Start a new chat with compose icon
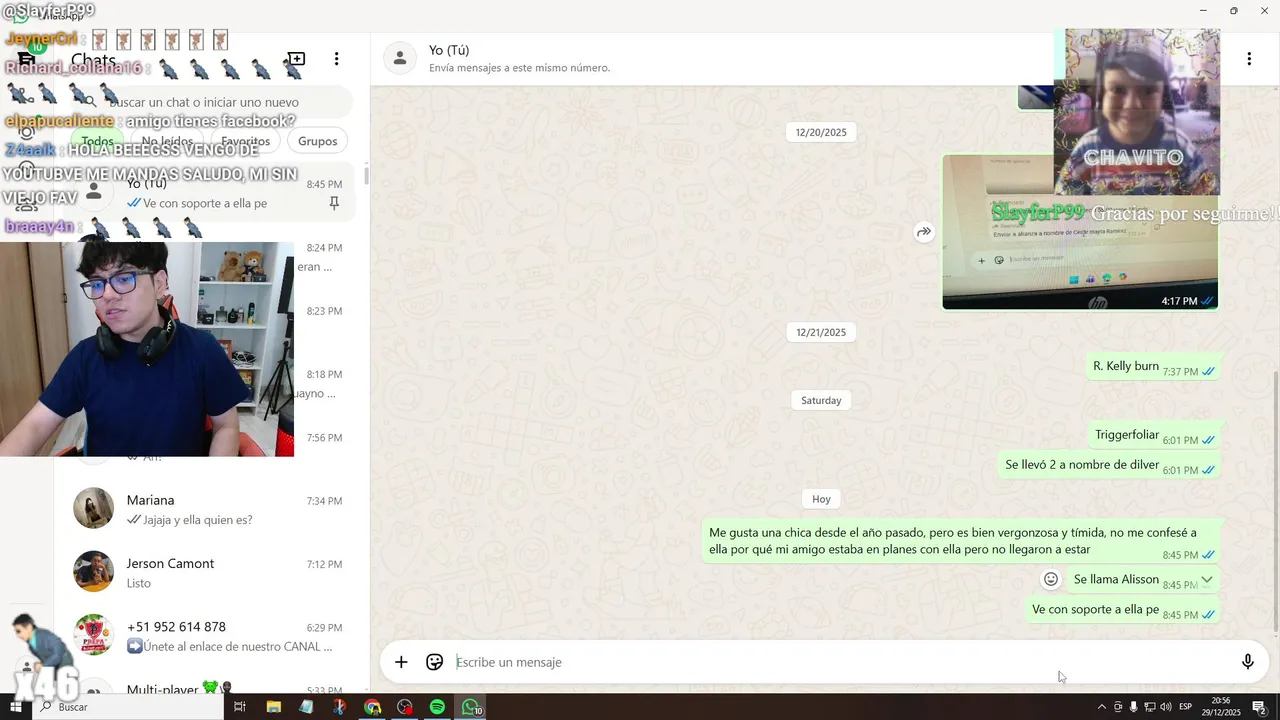Screen dimensions: 1280x720 coord(296,60)
